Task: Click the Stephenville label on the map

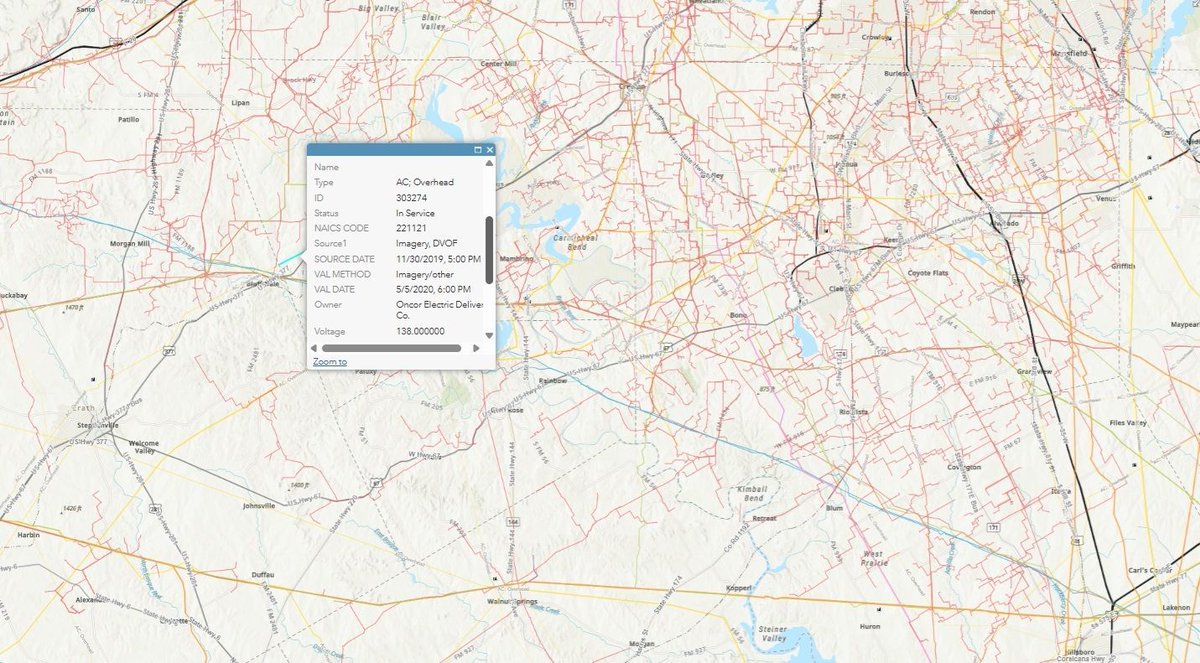Action: coord(97,425)
